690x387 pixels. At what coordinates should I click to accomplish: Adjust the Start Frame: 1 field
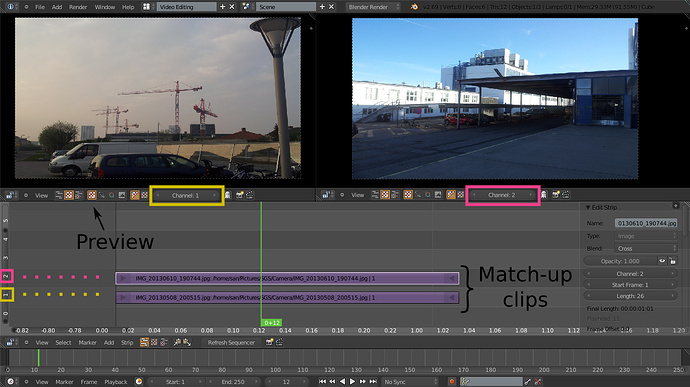[x=630, y=285]
